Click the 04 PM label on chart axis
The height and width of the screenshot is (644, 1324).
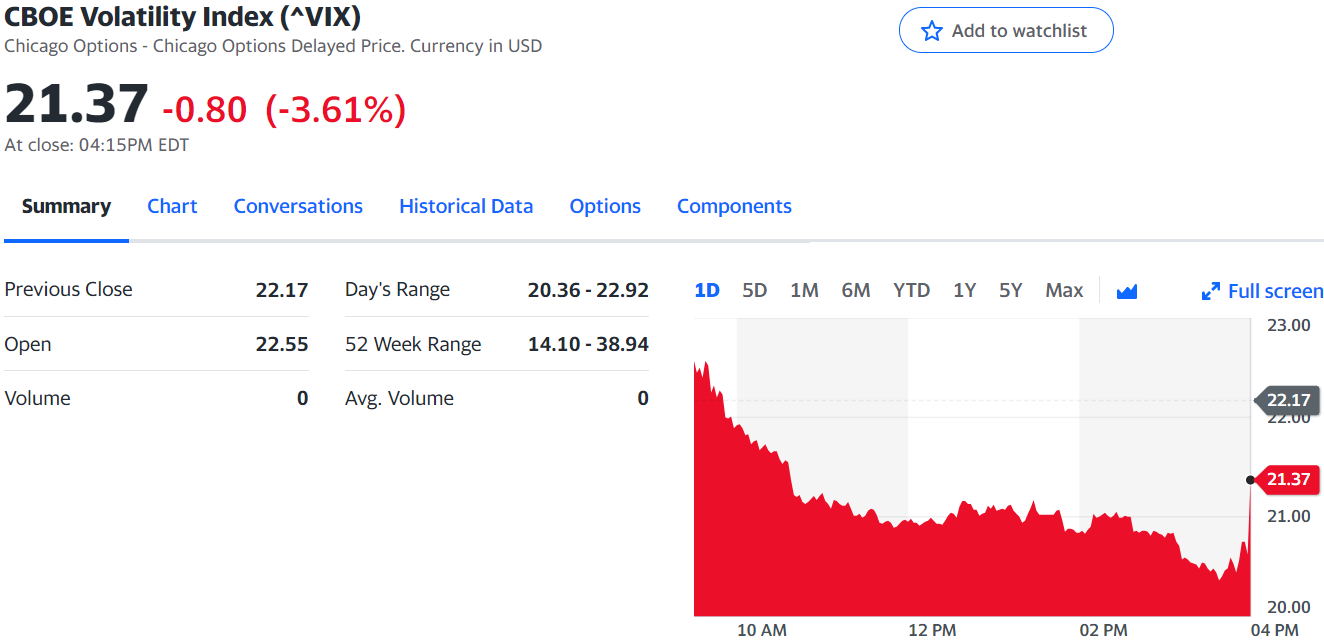[1274, 630]
